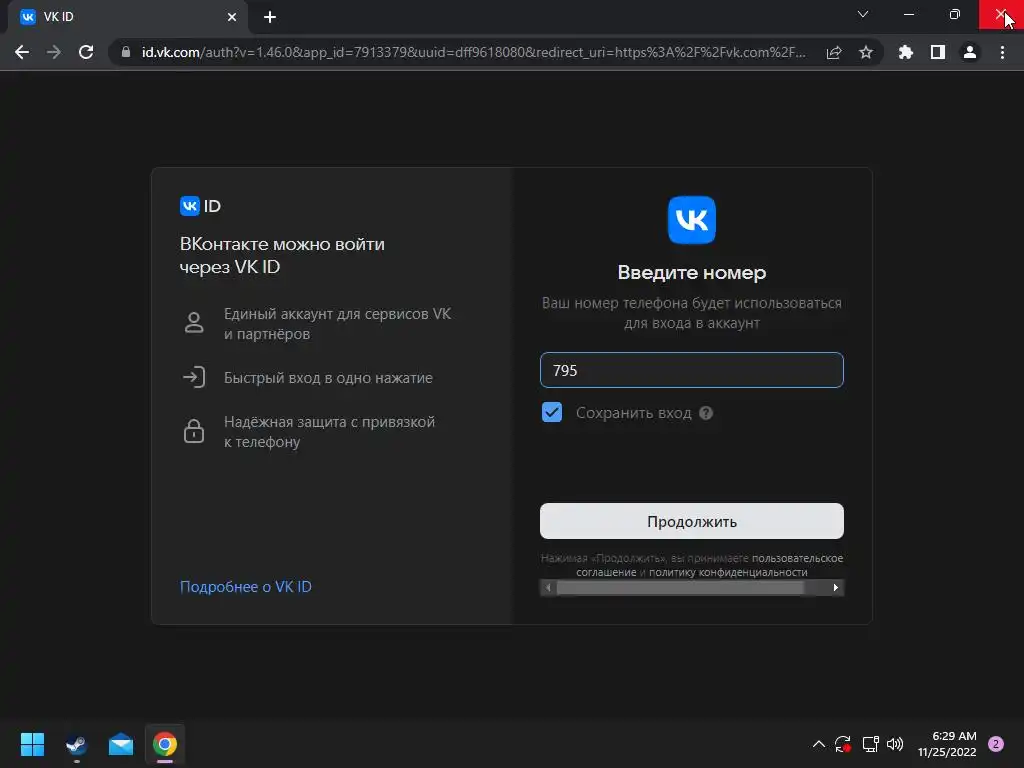Click the large VK logo above form
This screenshot has height=768, width=1024.
692,220
